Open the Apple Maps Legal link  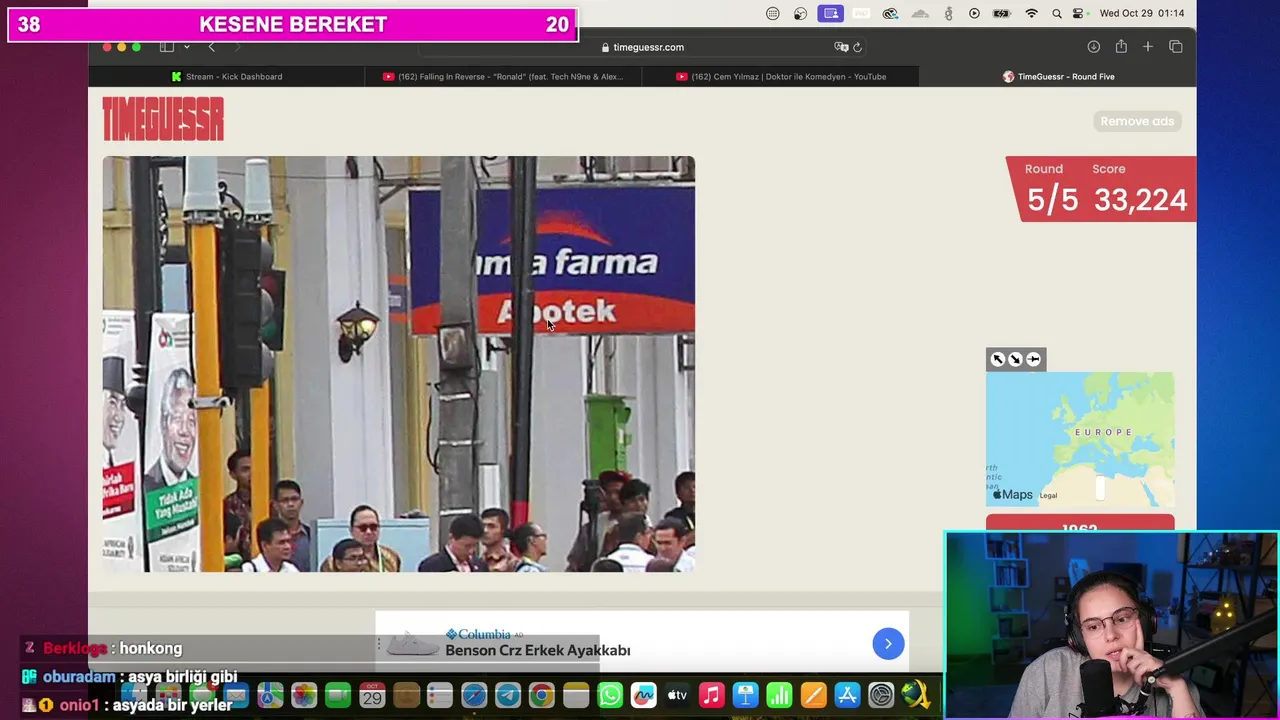click(1048, 495)
